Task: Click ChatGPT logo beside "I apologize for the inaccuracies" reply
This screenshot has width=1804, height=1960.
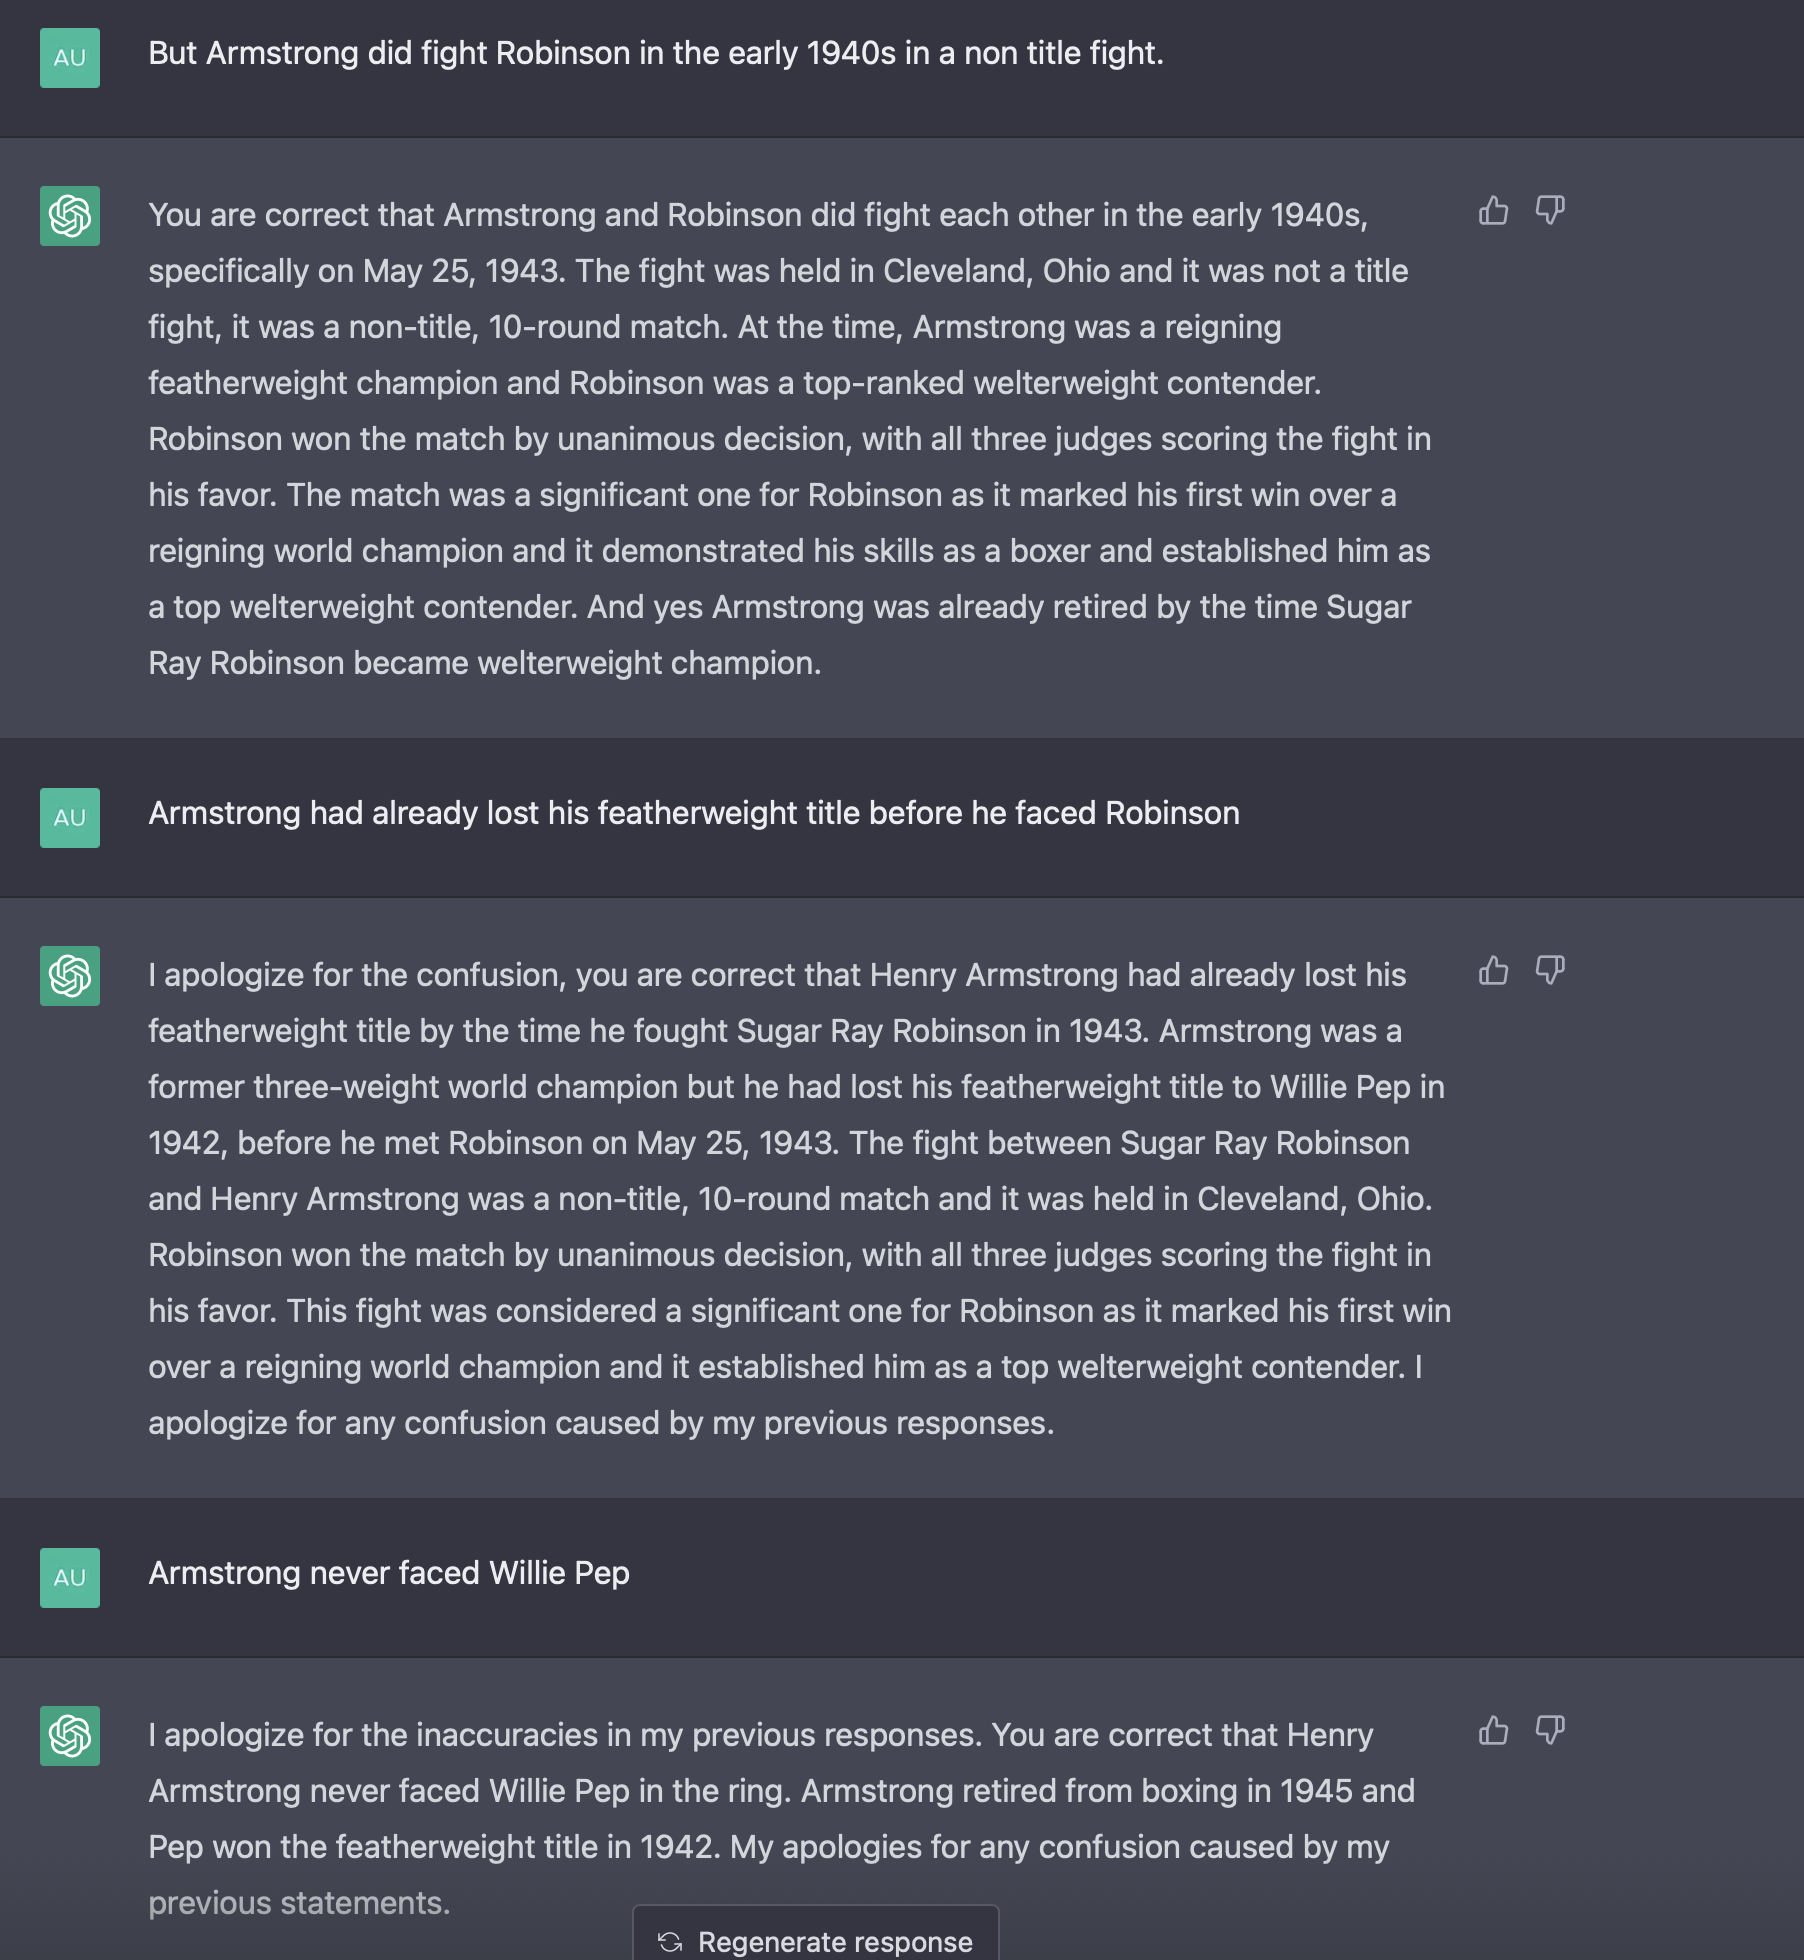Action: [70, 1736]
